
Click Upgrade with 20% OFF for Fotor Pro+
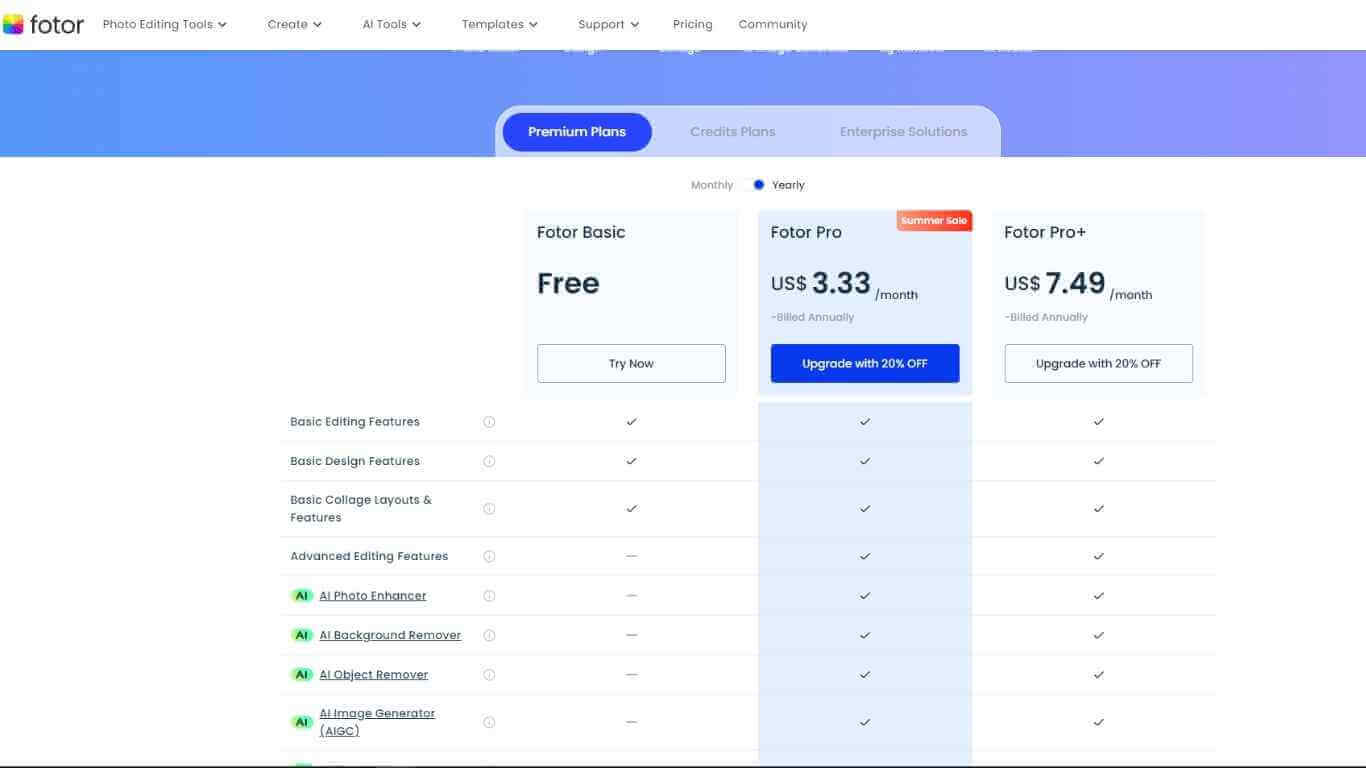click(x=1099, y=364)
